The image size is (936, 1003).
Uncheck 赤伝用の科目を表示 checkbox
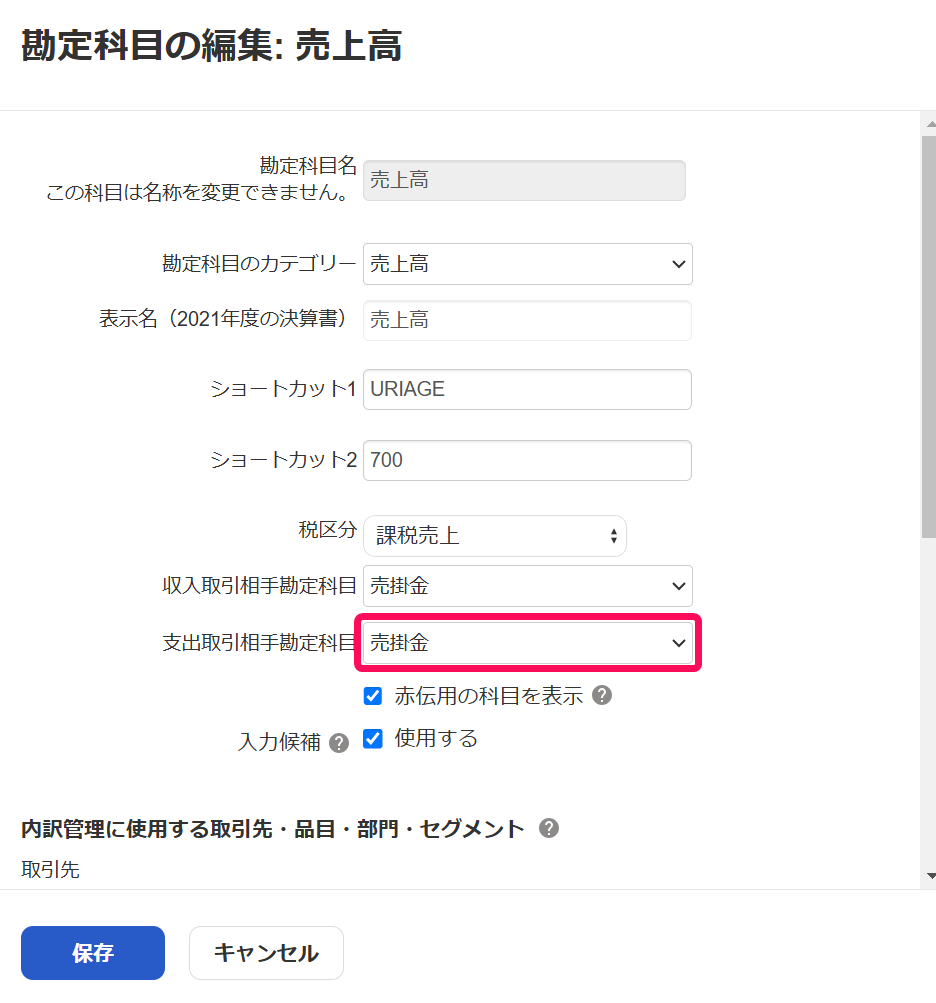tap(372, 695)
